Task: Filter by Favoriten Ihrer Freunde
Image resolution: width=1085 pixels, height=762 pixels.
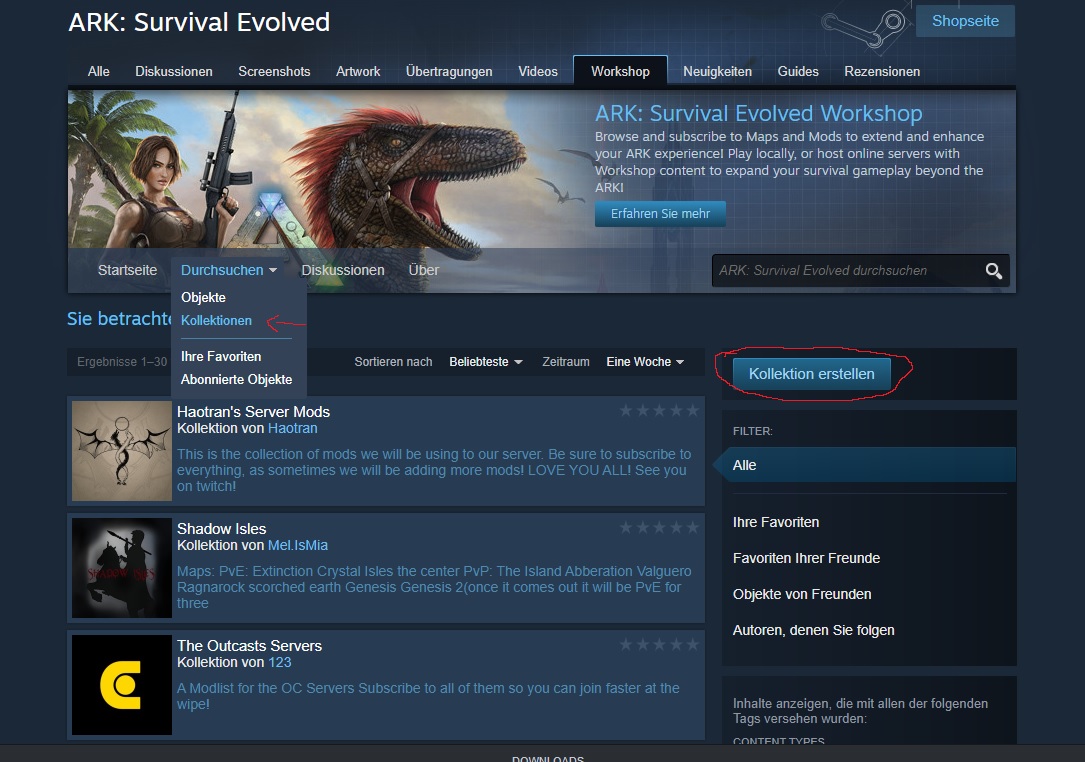Action: (x=806, y=558)
